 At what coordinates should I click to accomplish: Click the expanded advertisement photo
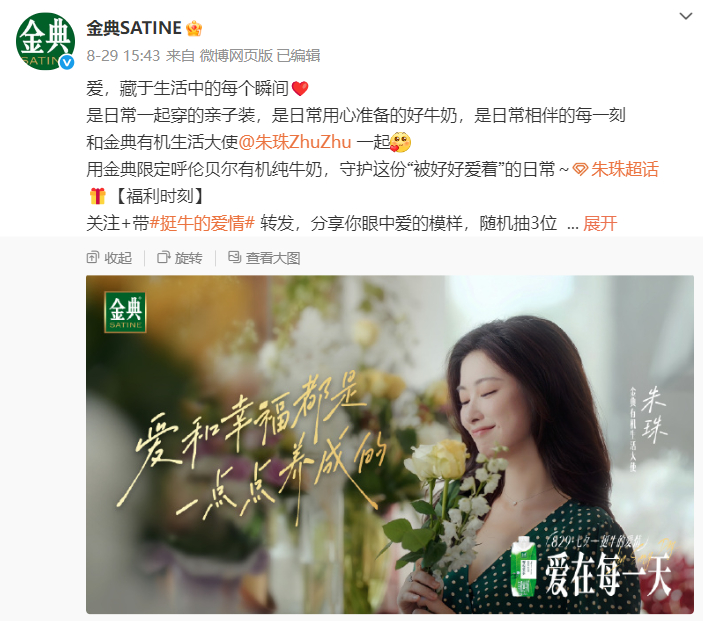point(390,444)
